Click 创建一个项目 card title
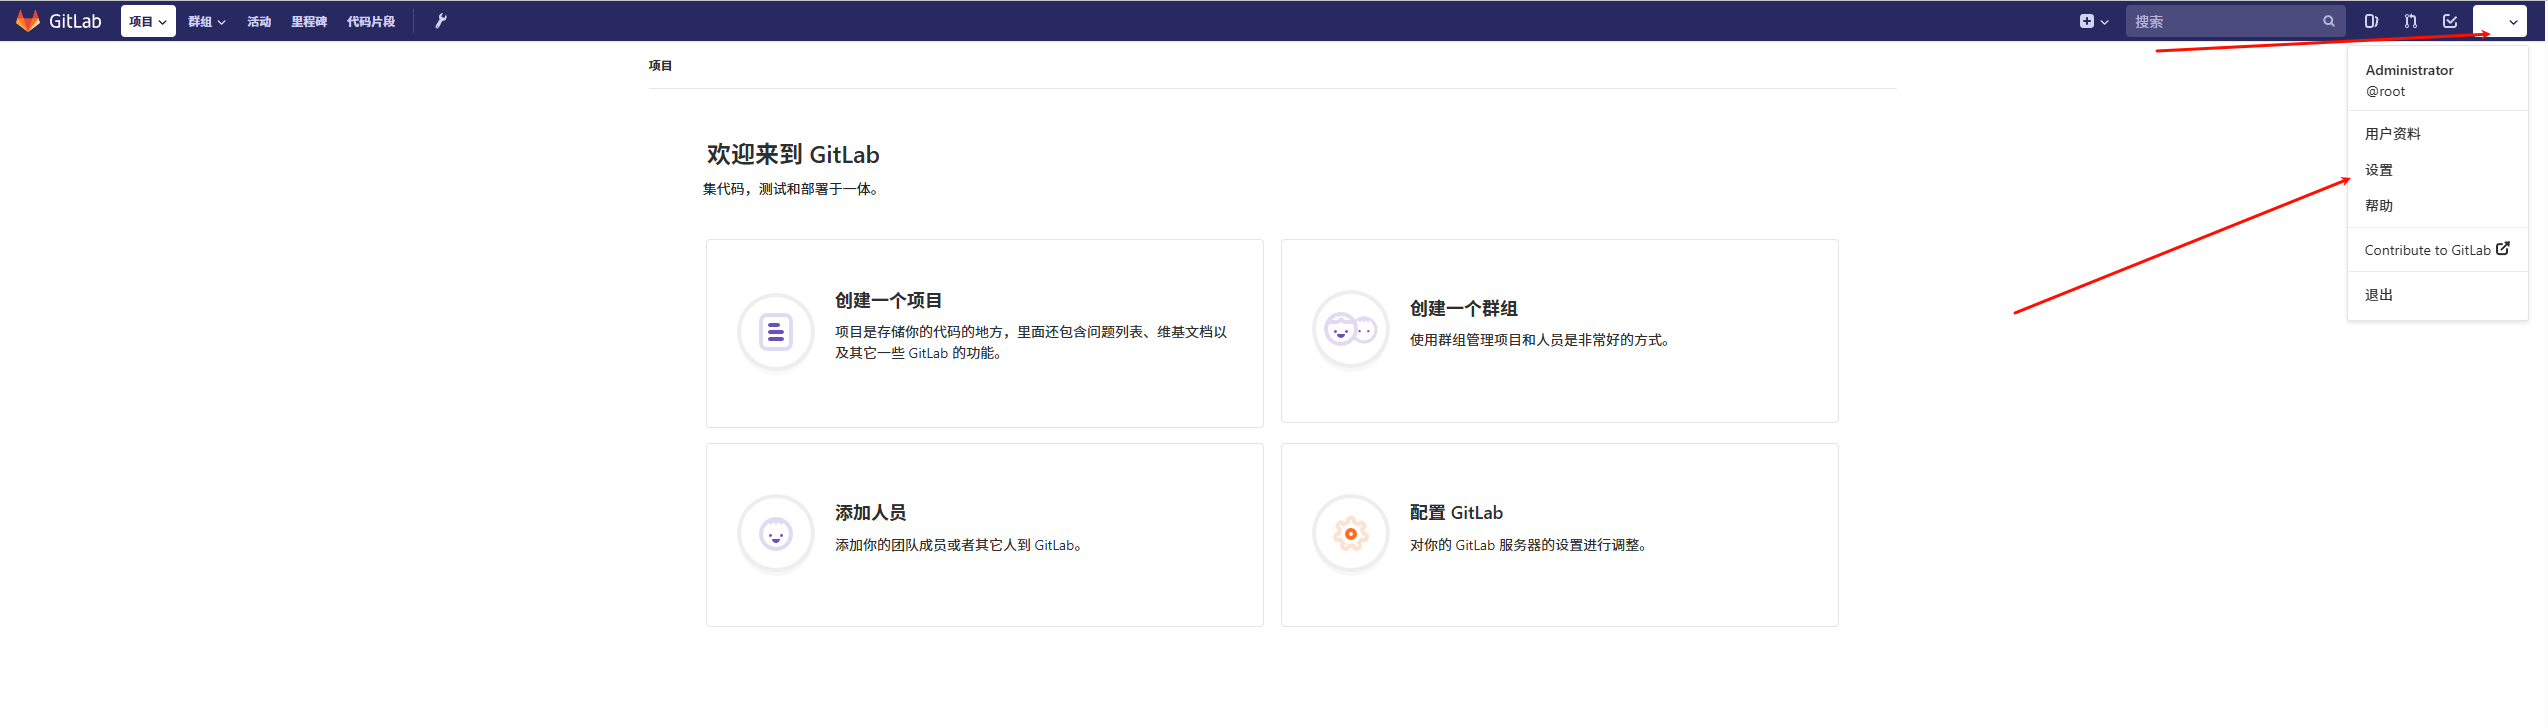 coord(888,300)
